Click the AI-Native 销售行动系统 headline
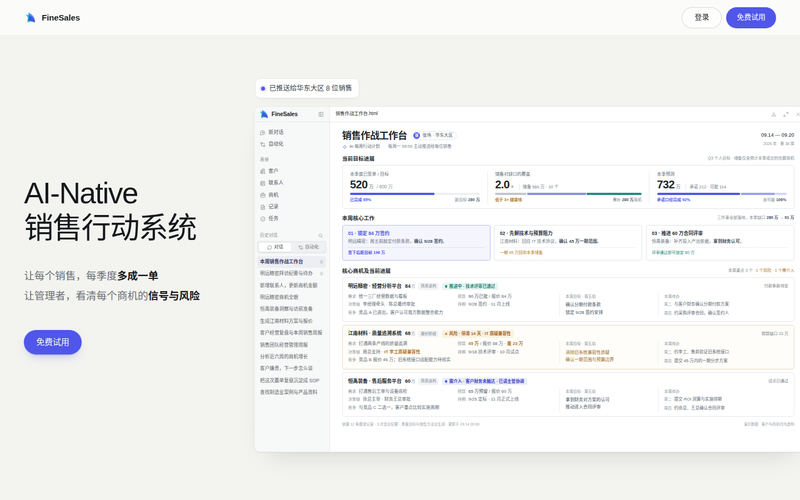This screenshot has height=500, width=800. 110,210
